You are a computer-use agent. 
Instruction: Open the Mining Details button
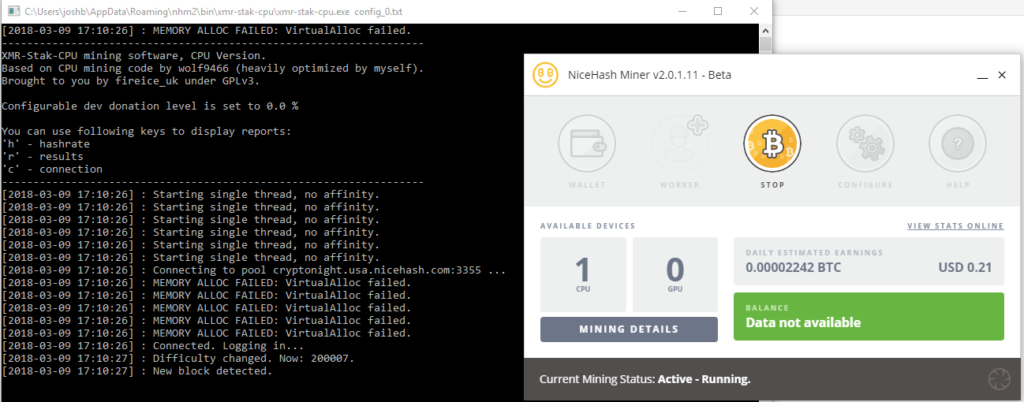coord(629,330)
